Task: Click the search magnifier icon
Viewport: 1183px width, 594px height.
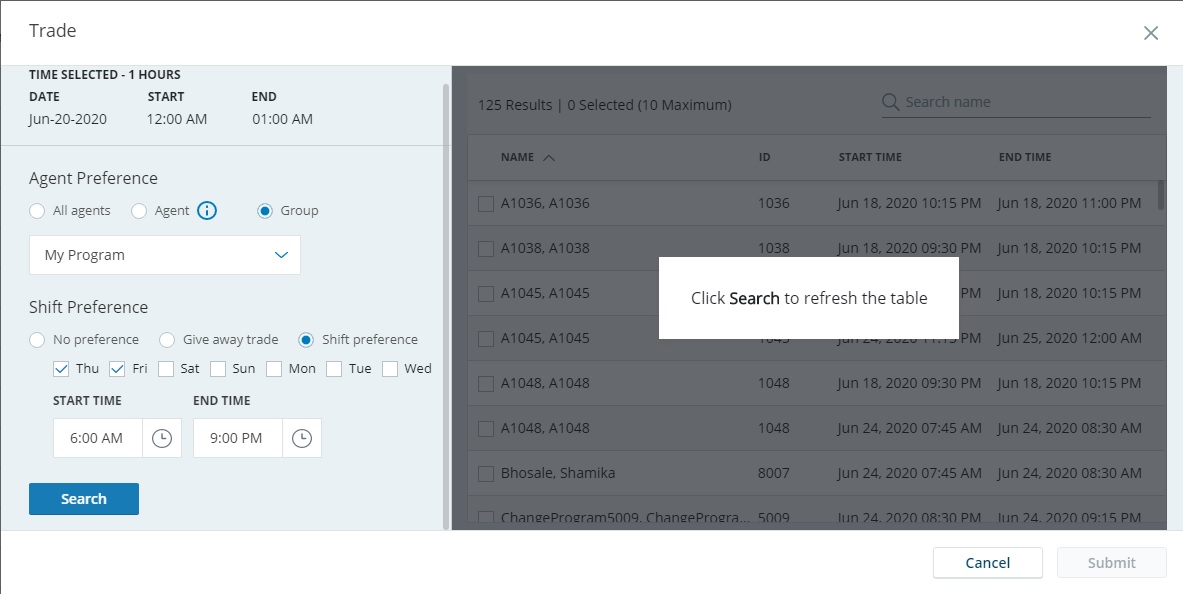Action: [x=891, y=102]
